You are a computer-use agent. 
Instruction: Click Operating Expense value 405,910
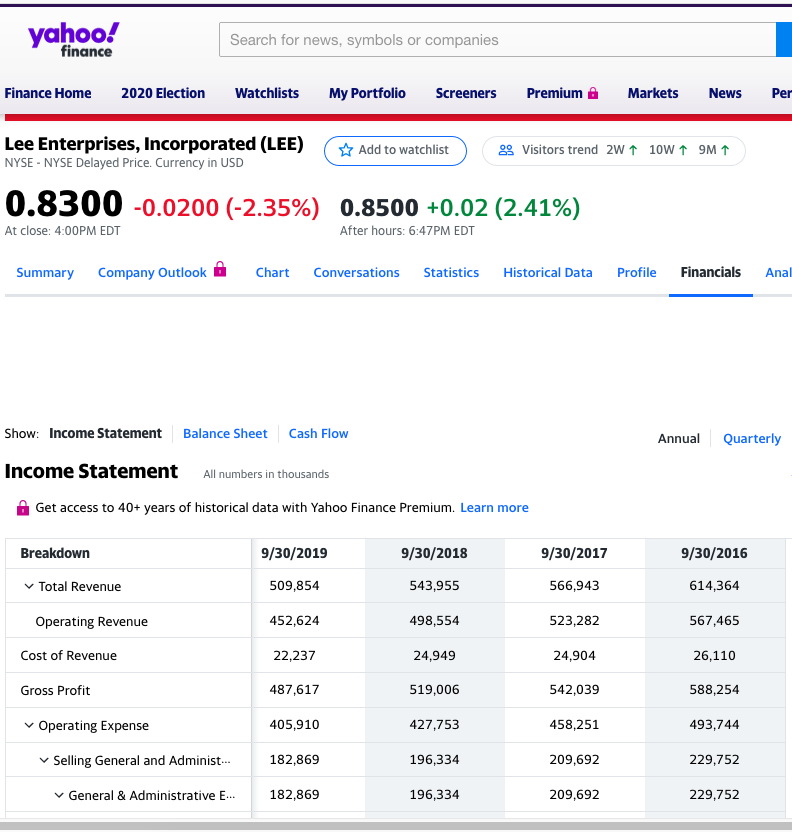(x=294, y=725)
